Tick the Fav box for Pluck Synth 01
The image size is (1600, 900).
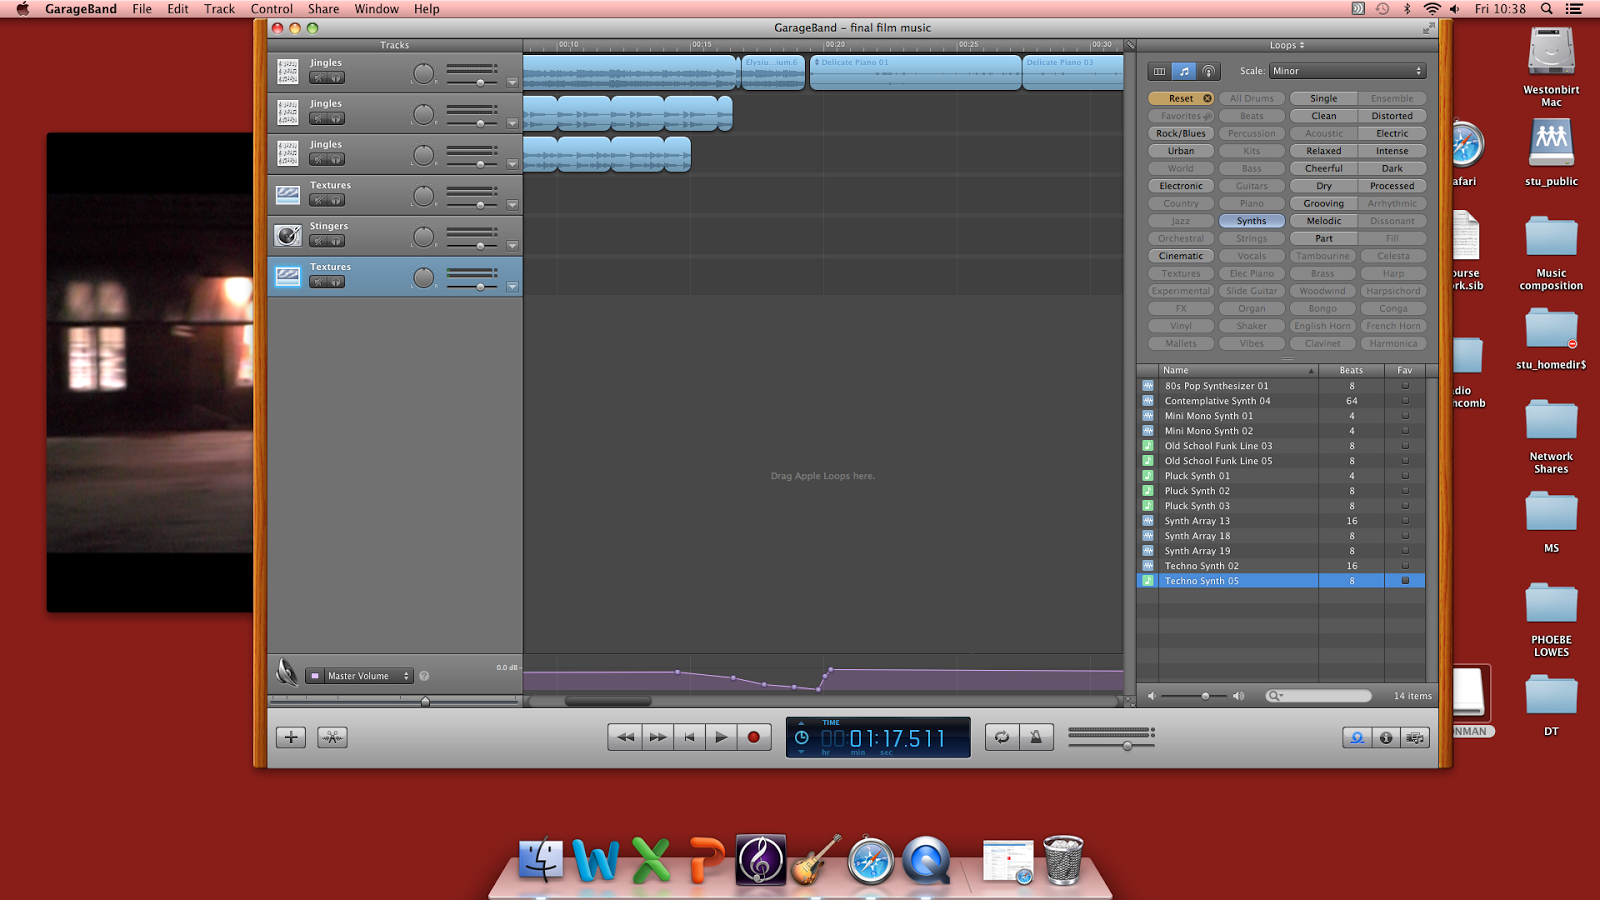point(1405,476)
